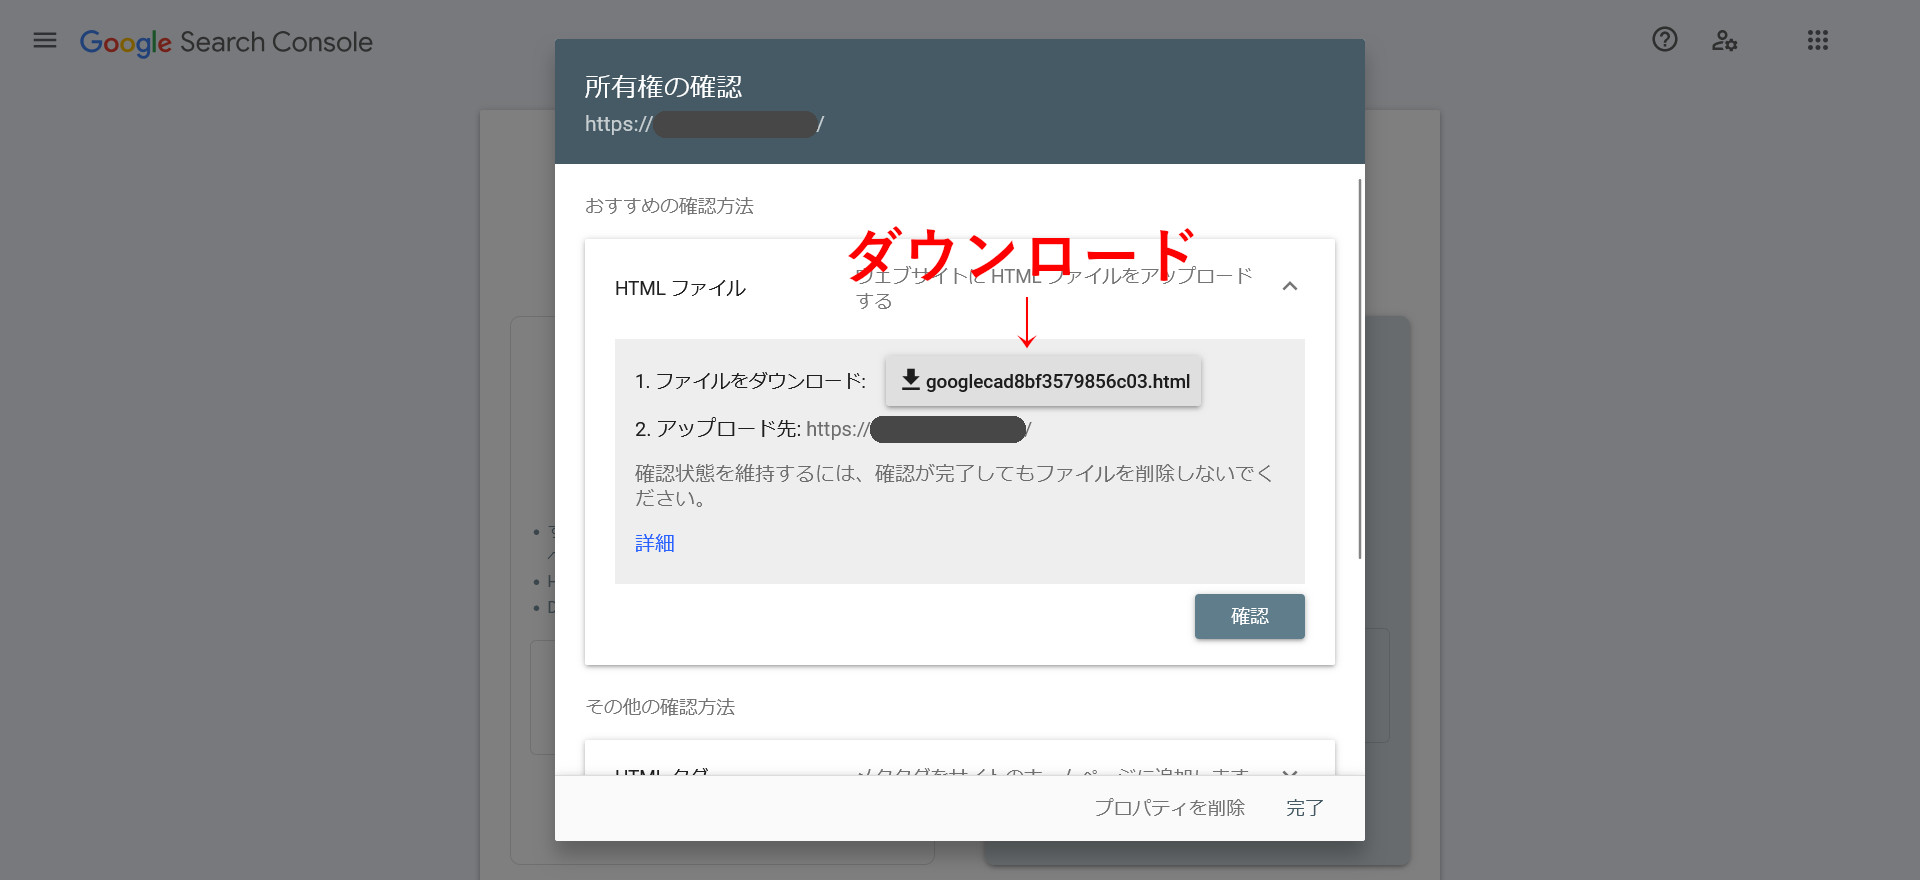
Task: Open the hamburger main menu
Action: click(45, 40)
